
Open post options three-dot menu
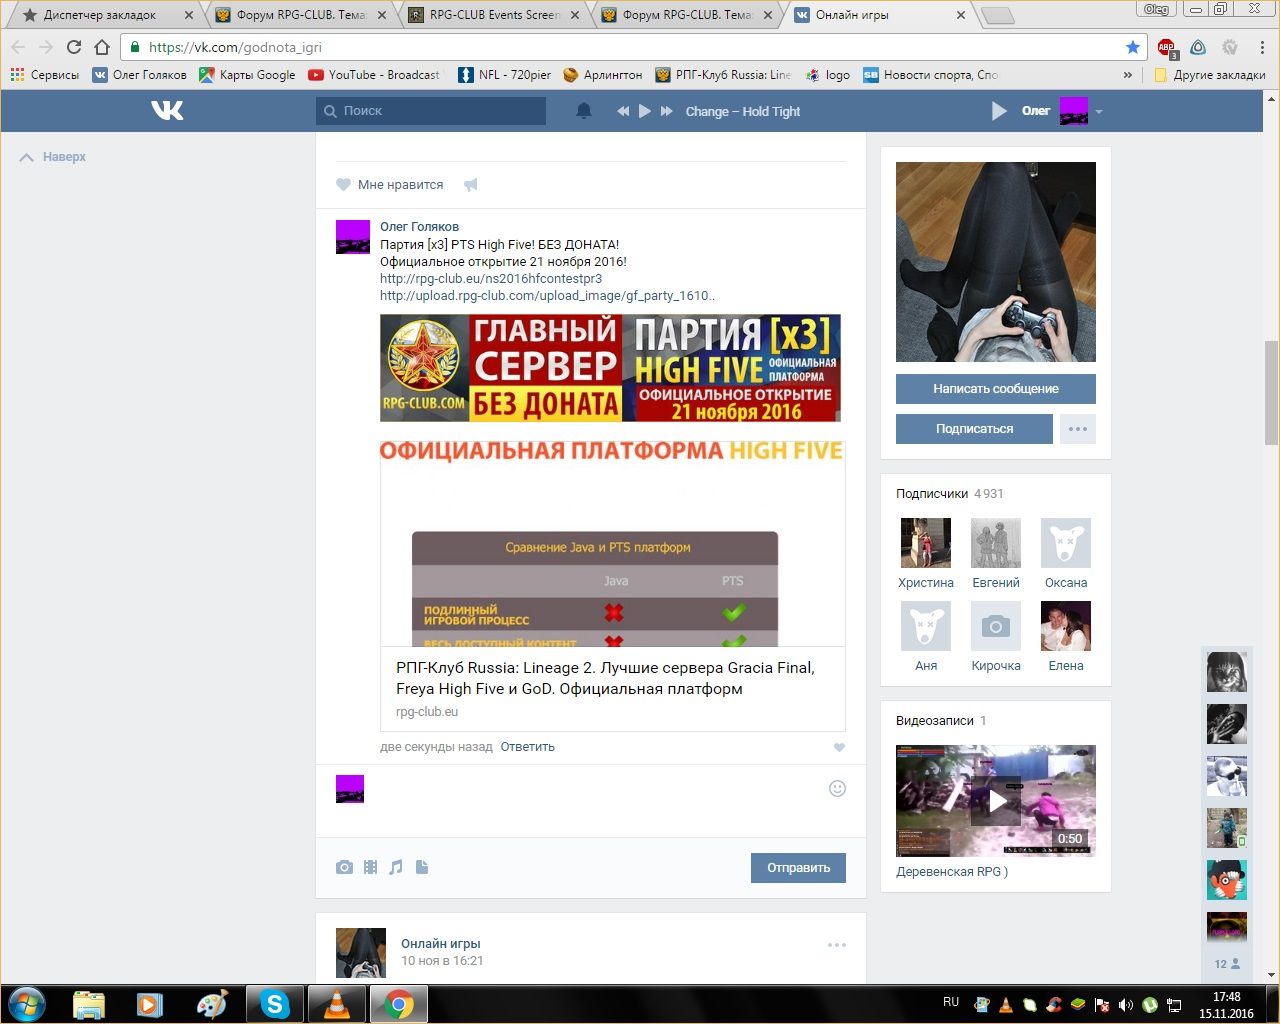pyautogui.click(x=837, y=945)
